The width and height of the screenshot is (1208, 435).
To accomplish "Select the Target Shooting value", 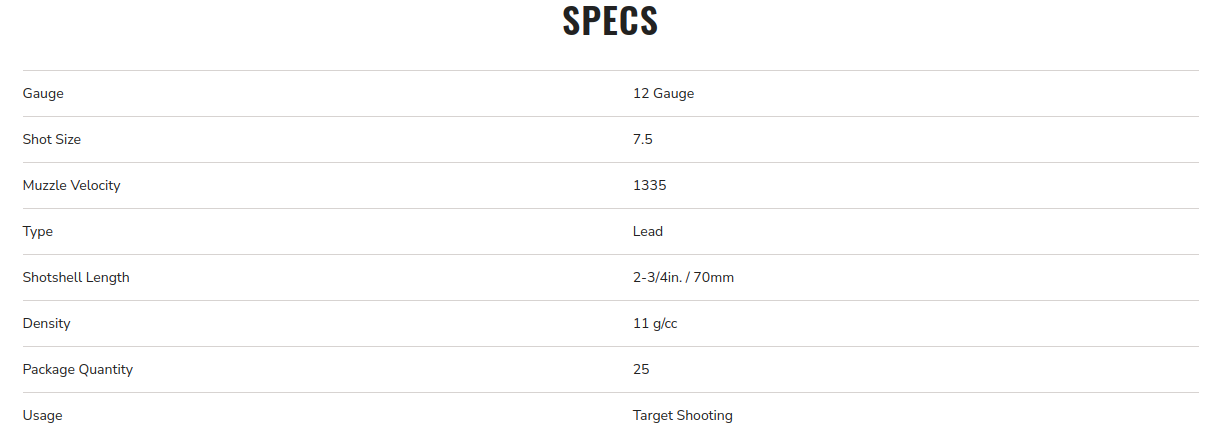I will [x=683, y=415].
